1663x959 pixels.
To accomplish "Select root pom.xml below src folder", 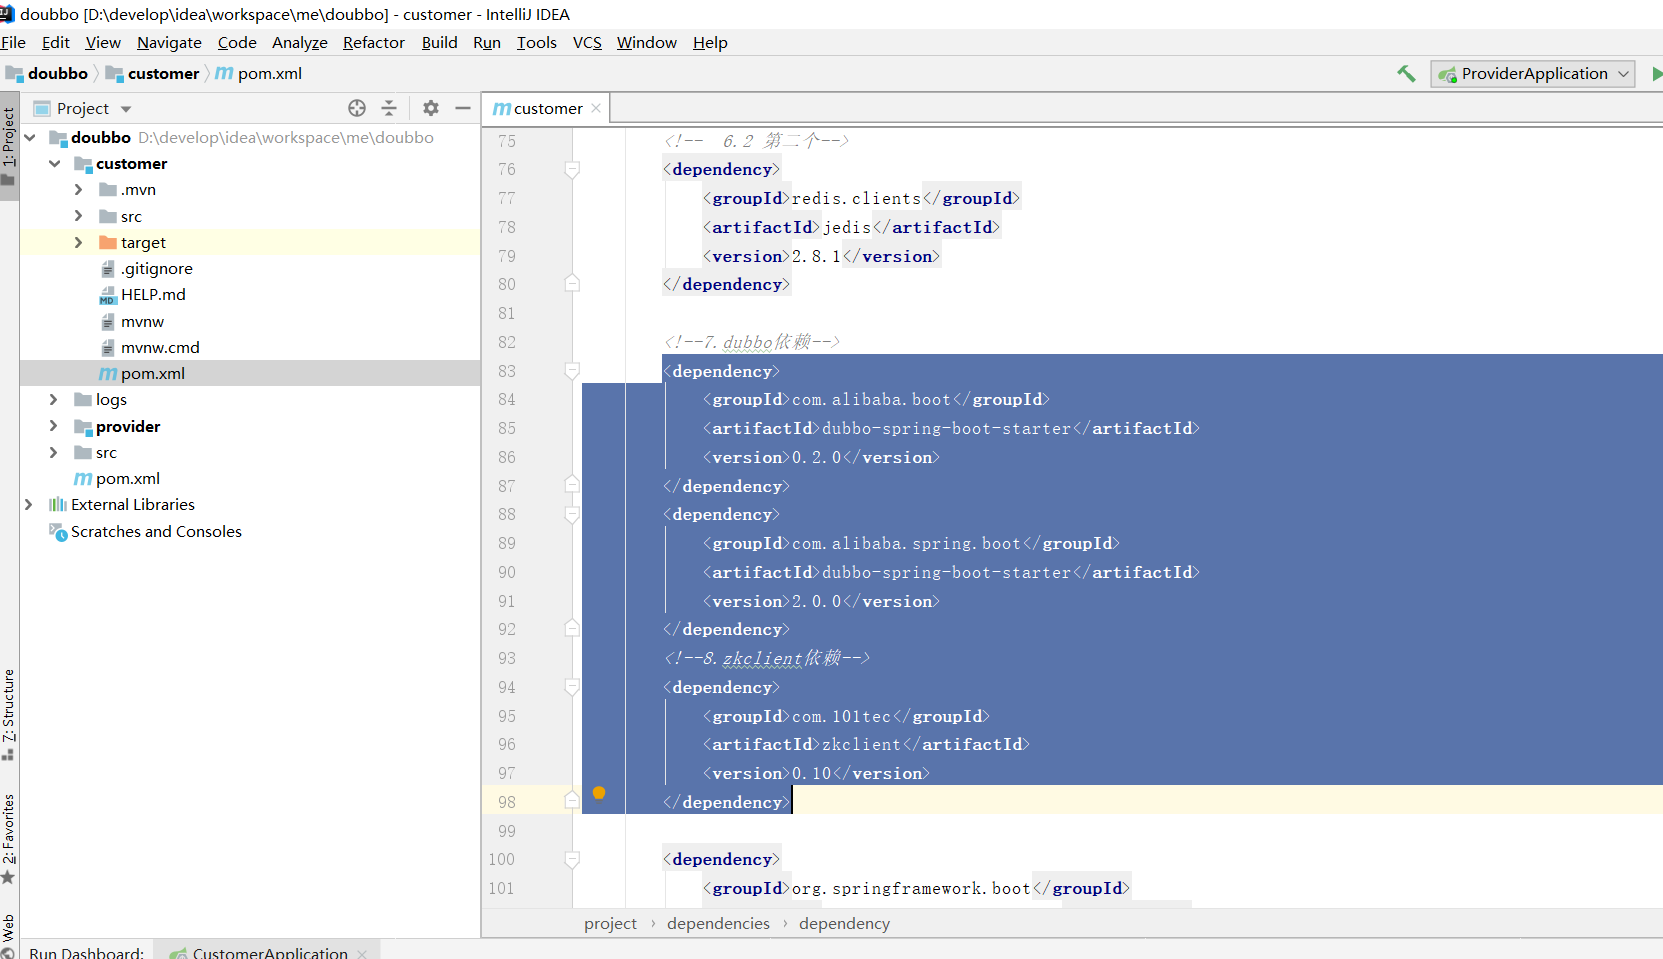I will click(128, 479).
